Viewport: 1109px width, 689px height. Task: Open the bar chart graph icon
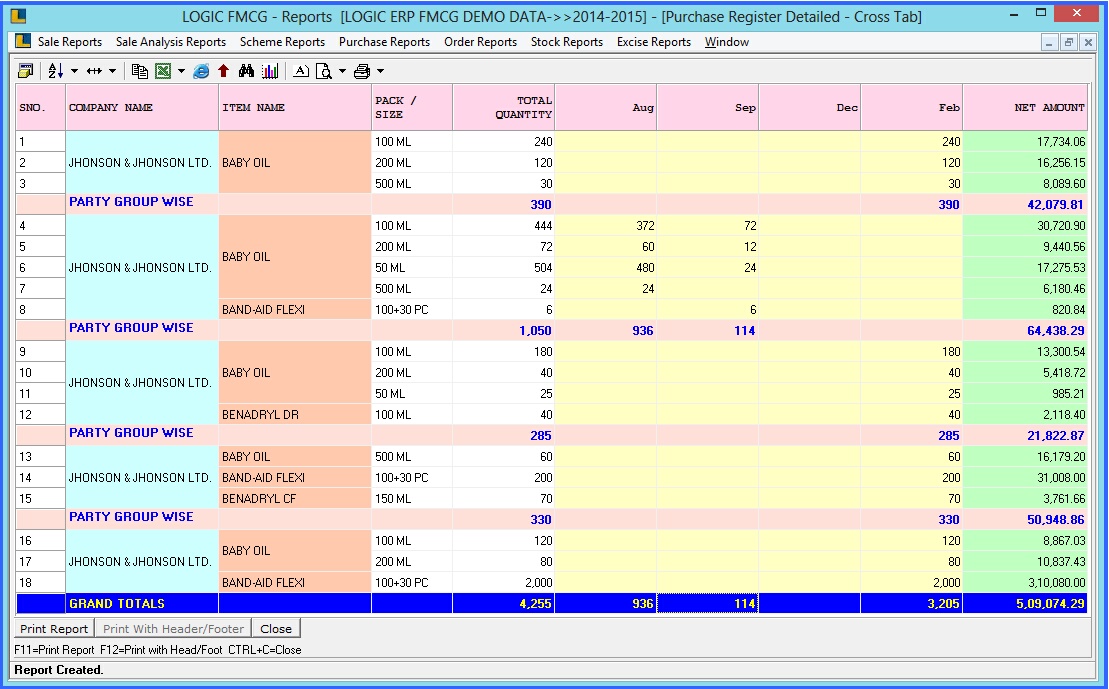coord(269,71)
